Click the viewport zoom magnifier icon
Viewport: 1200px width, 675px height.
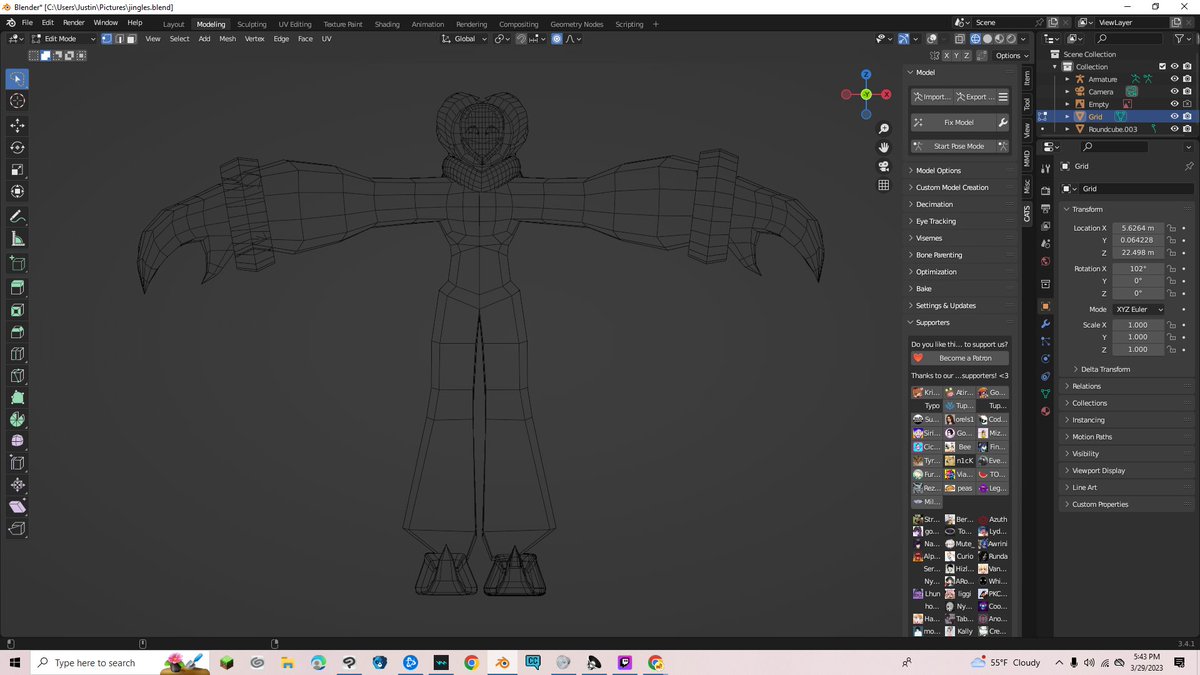[884, 129]
